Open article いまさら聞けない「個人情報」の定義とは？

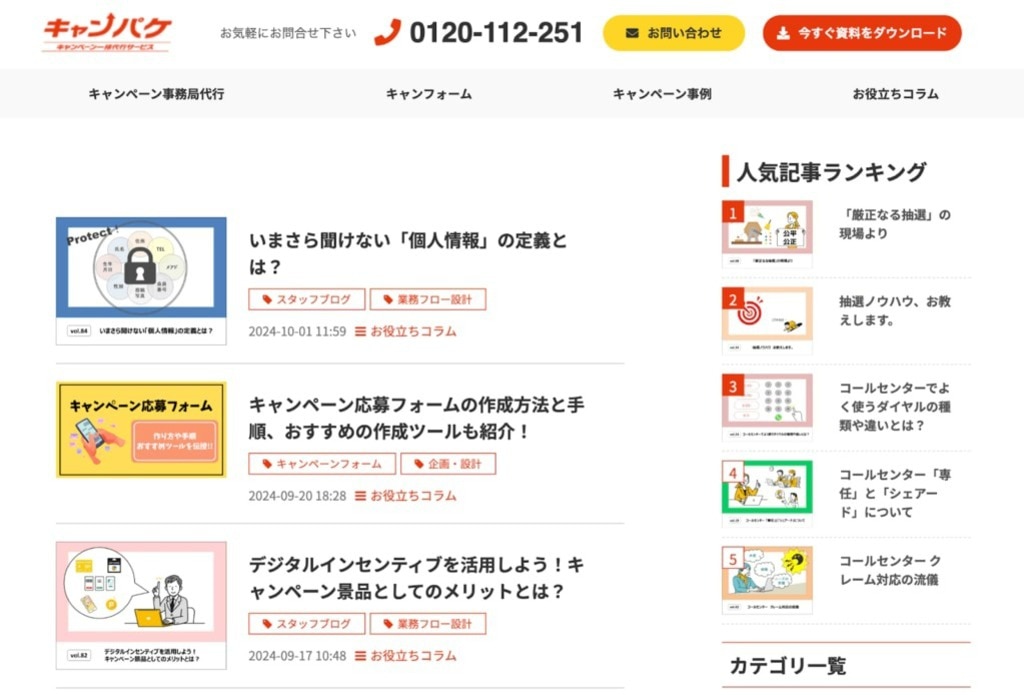pos(408,253)
